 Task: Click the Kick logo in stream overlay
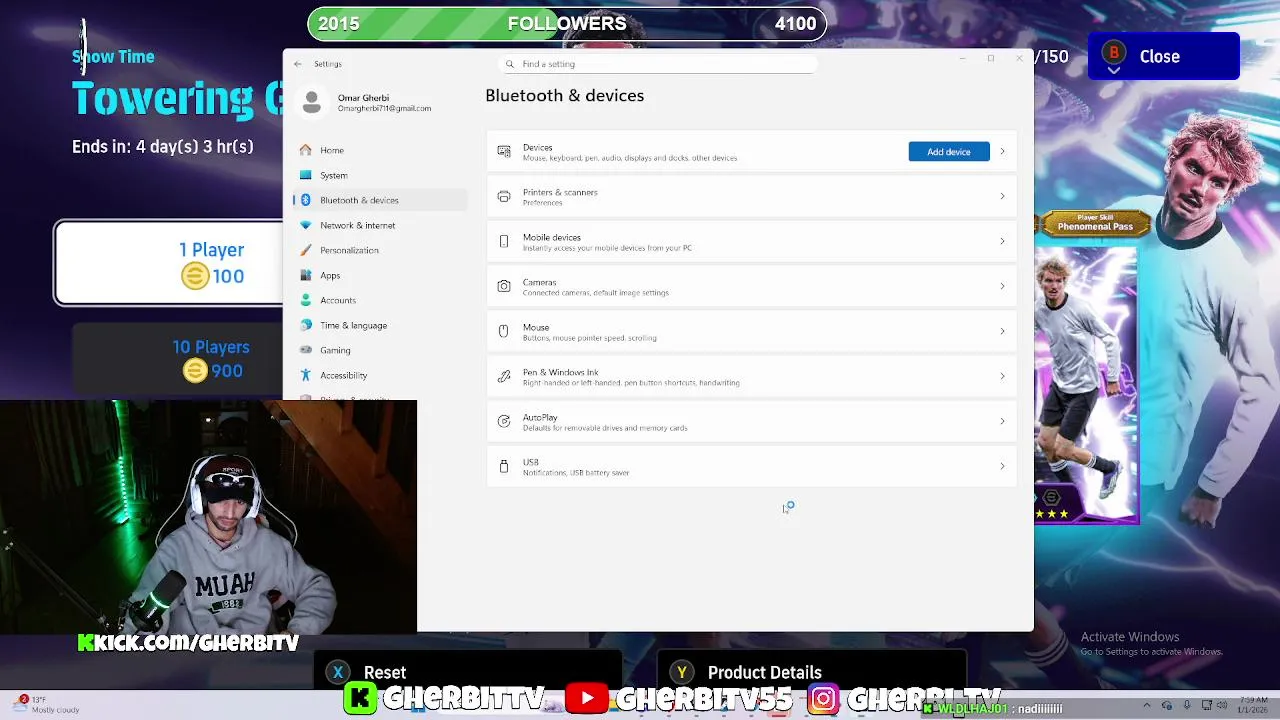pyautogui.click(x=361, y=698)
